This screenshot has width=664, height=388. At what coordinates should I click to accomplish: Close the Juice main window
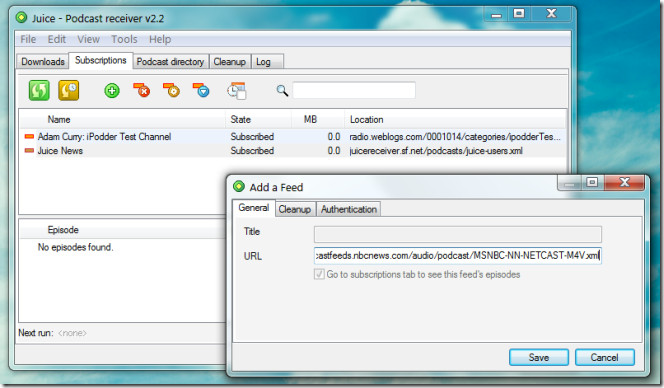pos(551,14)
